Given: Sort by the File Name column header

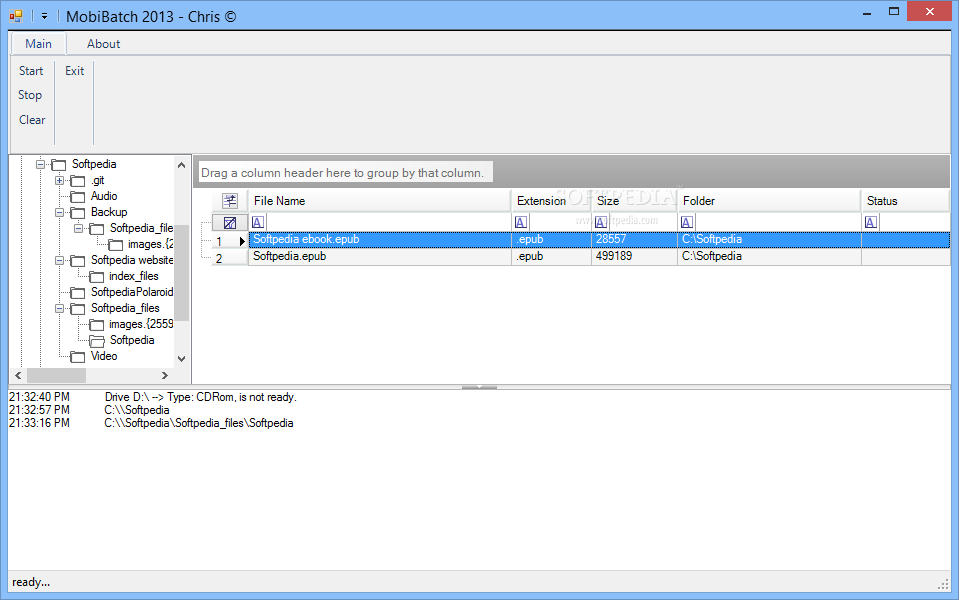Looking at the screenshot, I should click(379, 201).
